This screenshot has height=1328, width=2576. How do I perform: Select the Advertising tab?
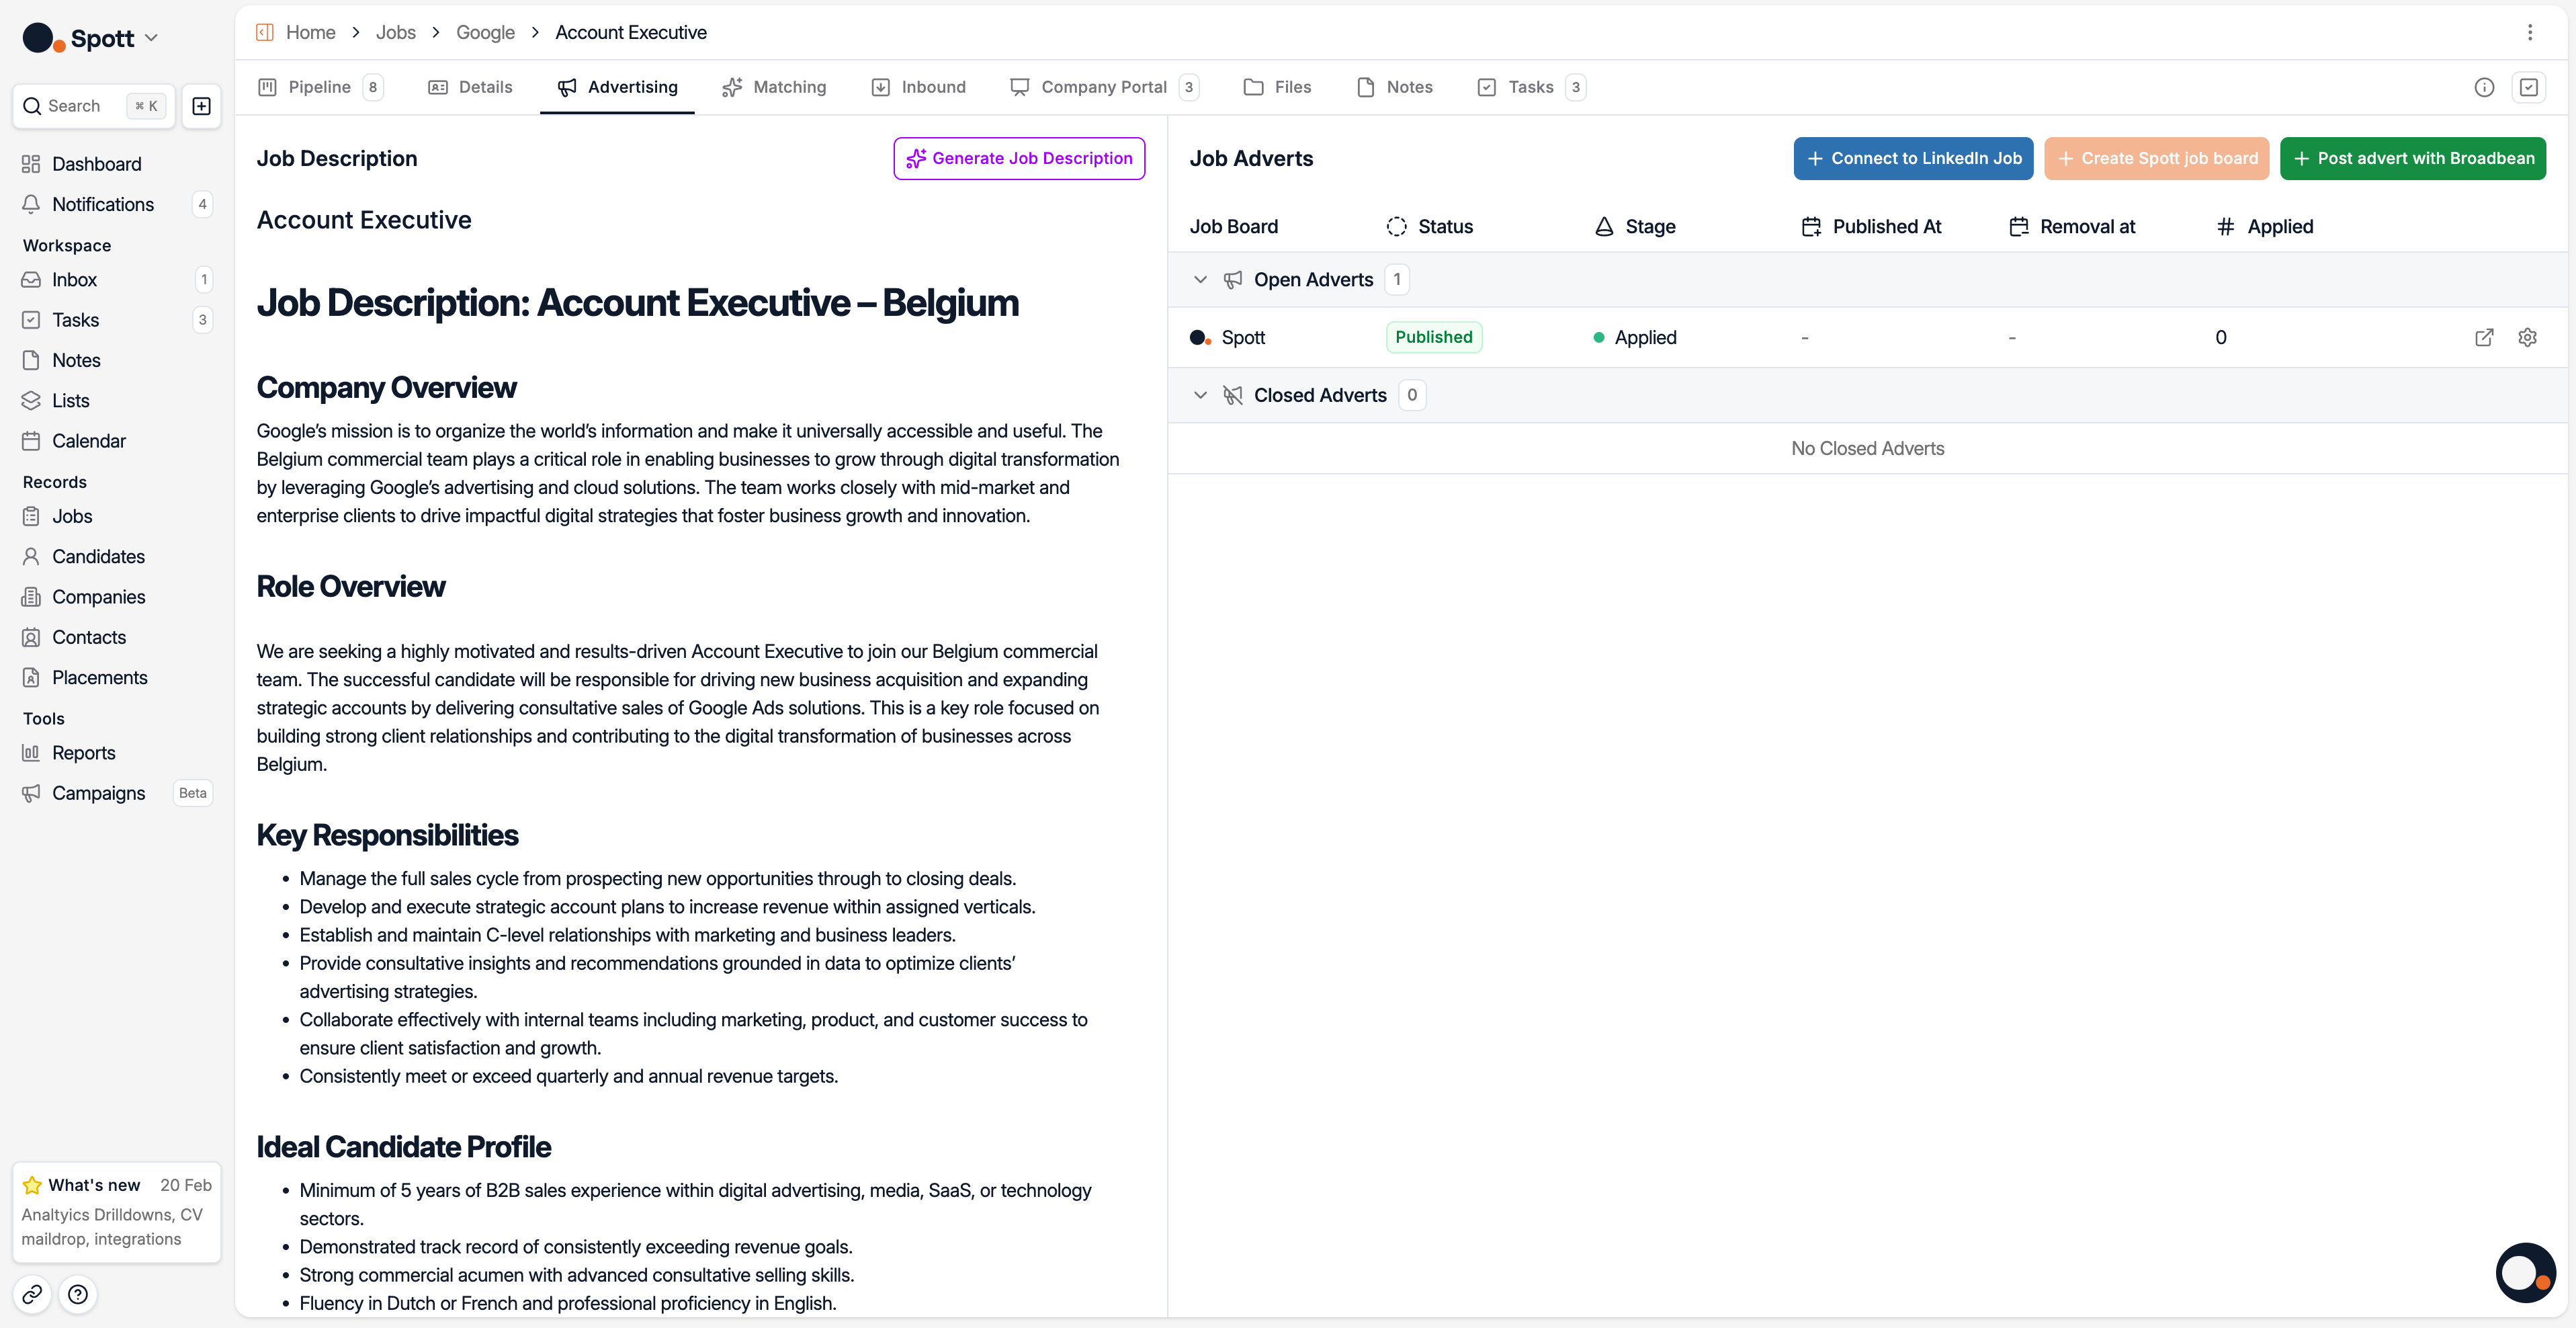[618, 87]
